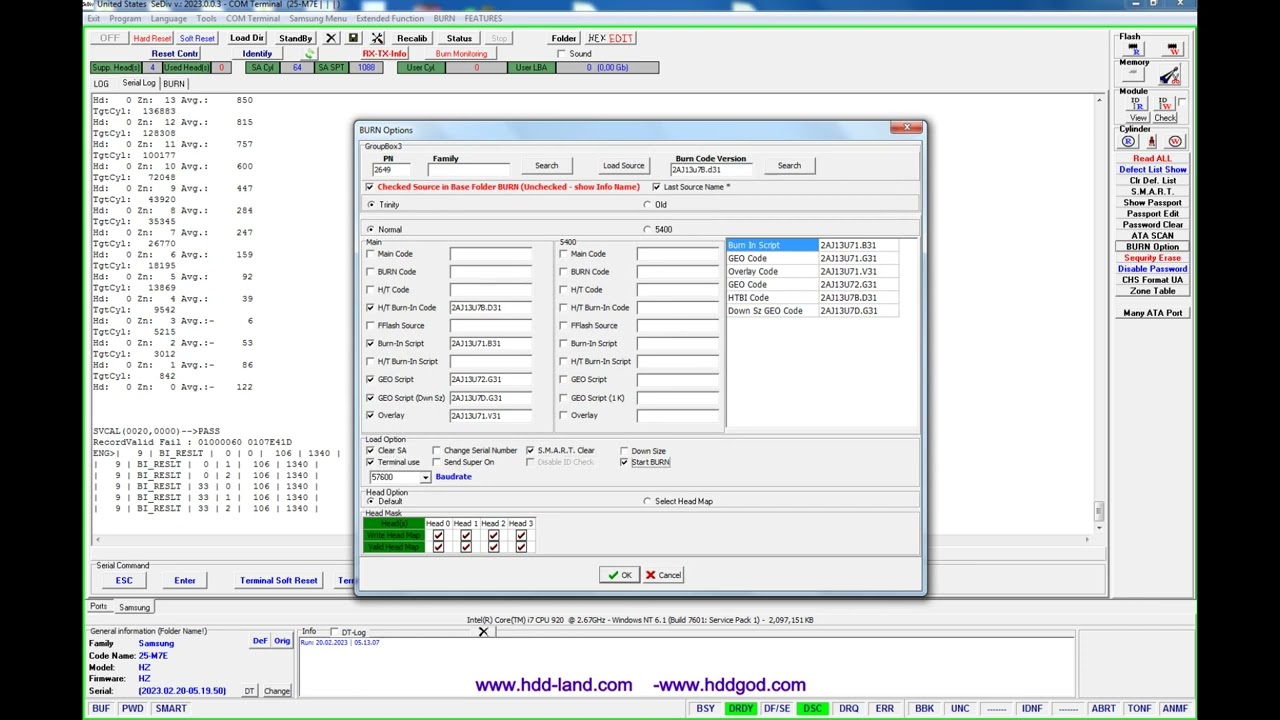Click the Load Source button
The width and height of the screenshot is (1280, 720).
tap(623, 166)
